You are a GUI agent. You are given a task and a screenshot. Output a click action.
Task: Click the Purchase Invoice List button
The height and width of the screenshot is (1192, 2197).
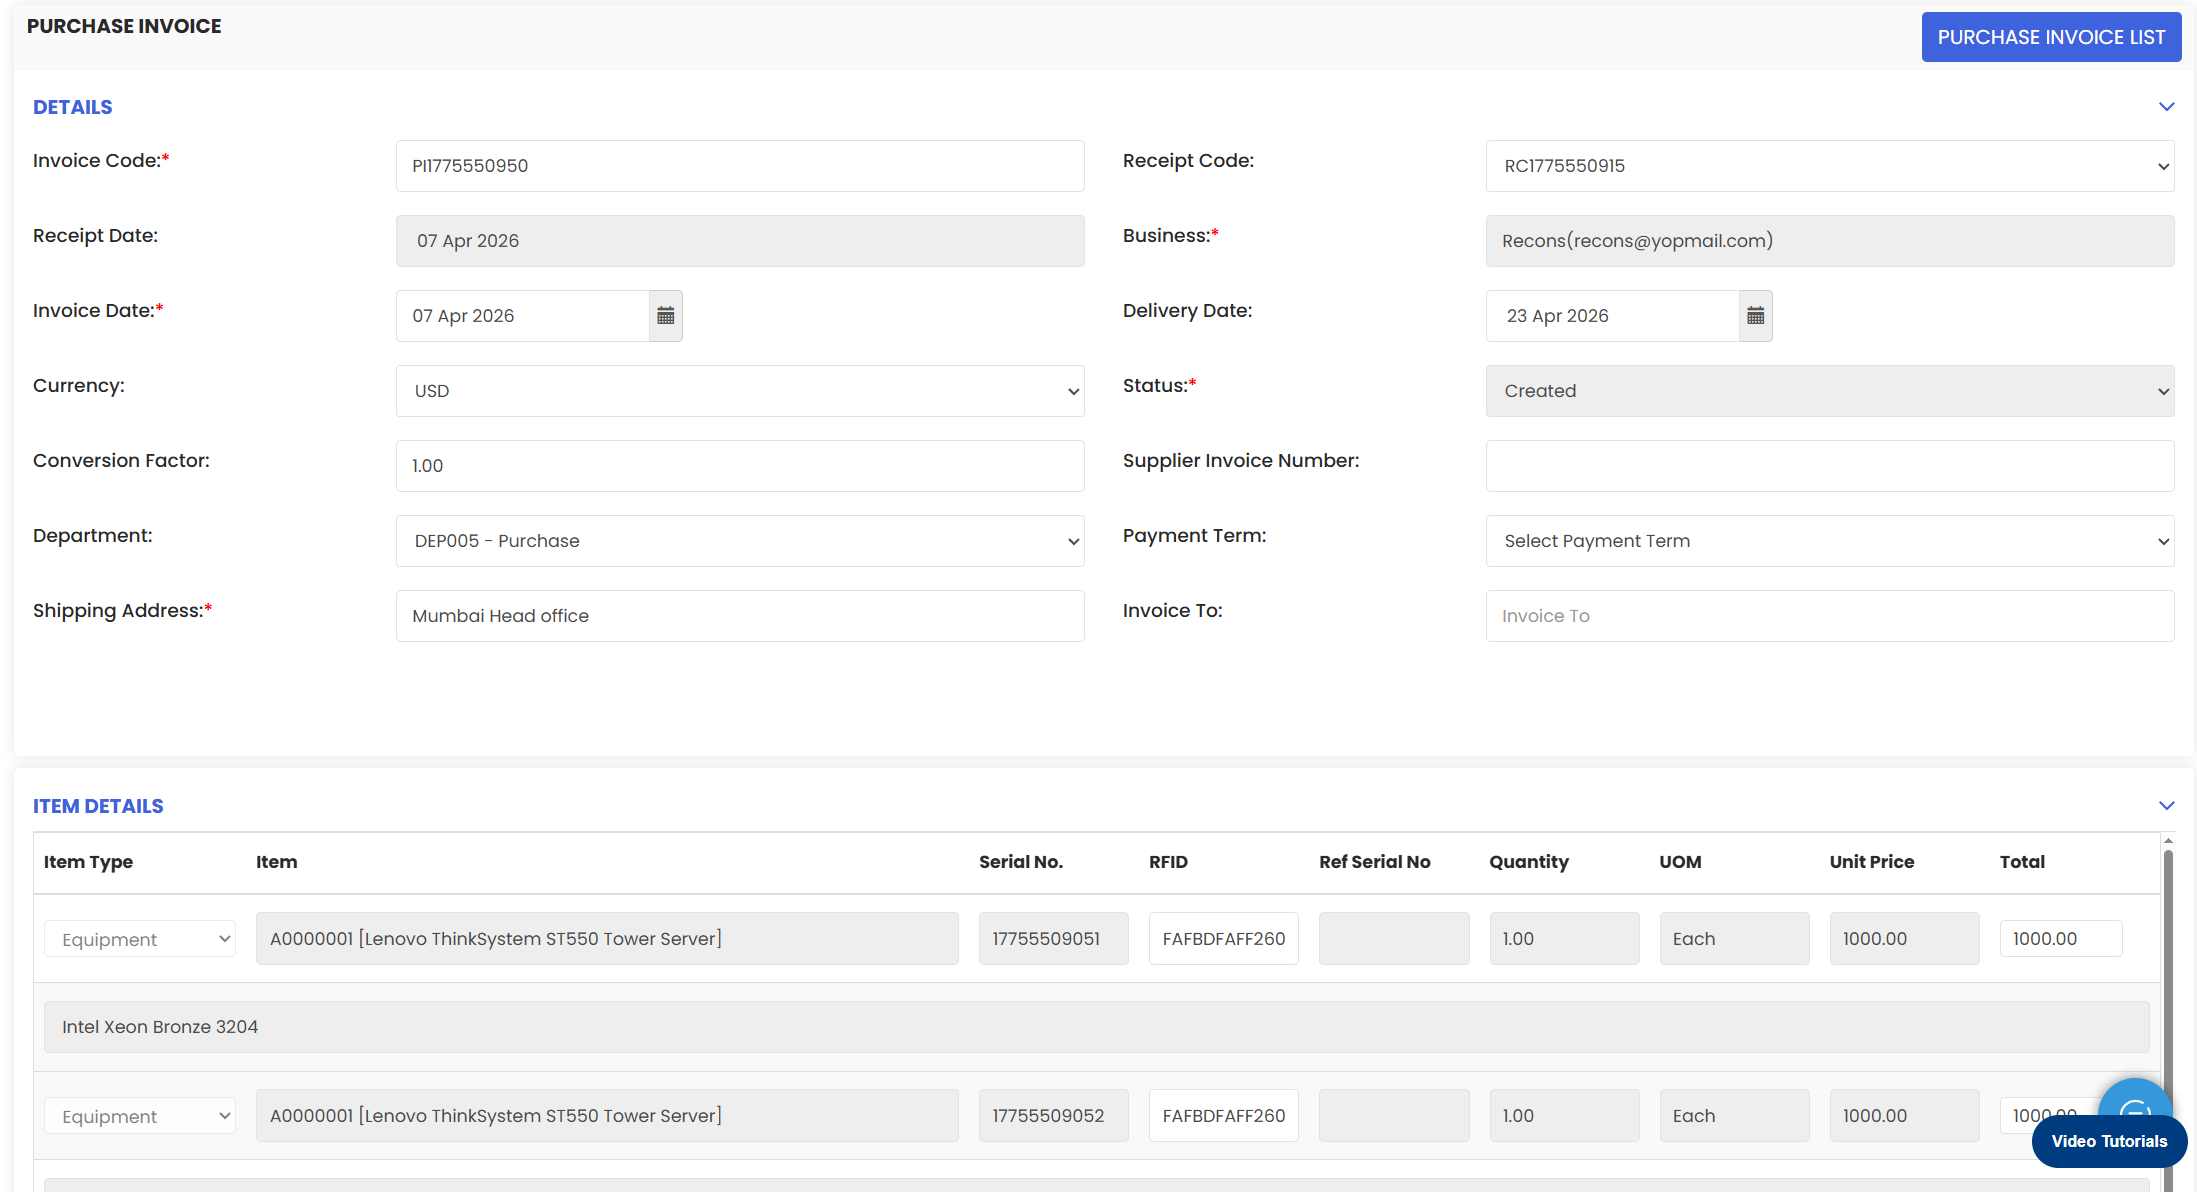point(2050,37)
